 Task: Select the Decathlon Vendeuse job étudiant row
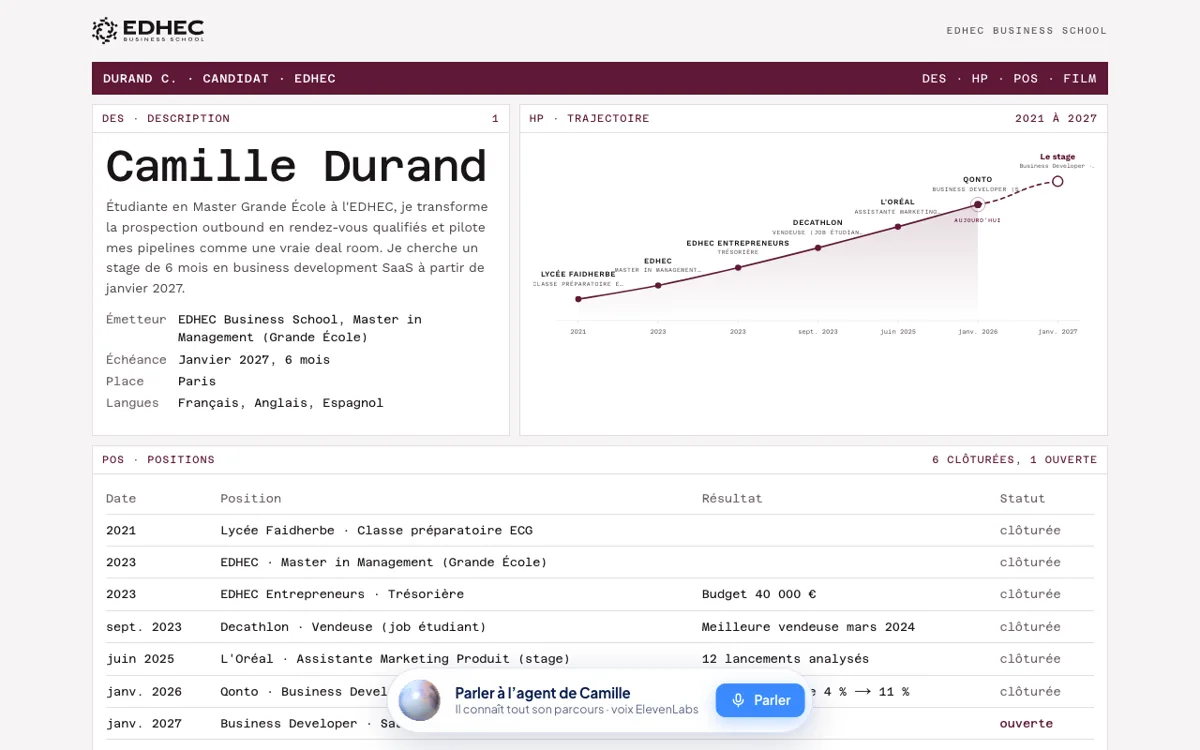click(x=600, y=627)
